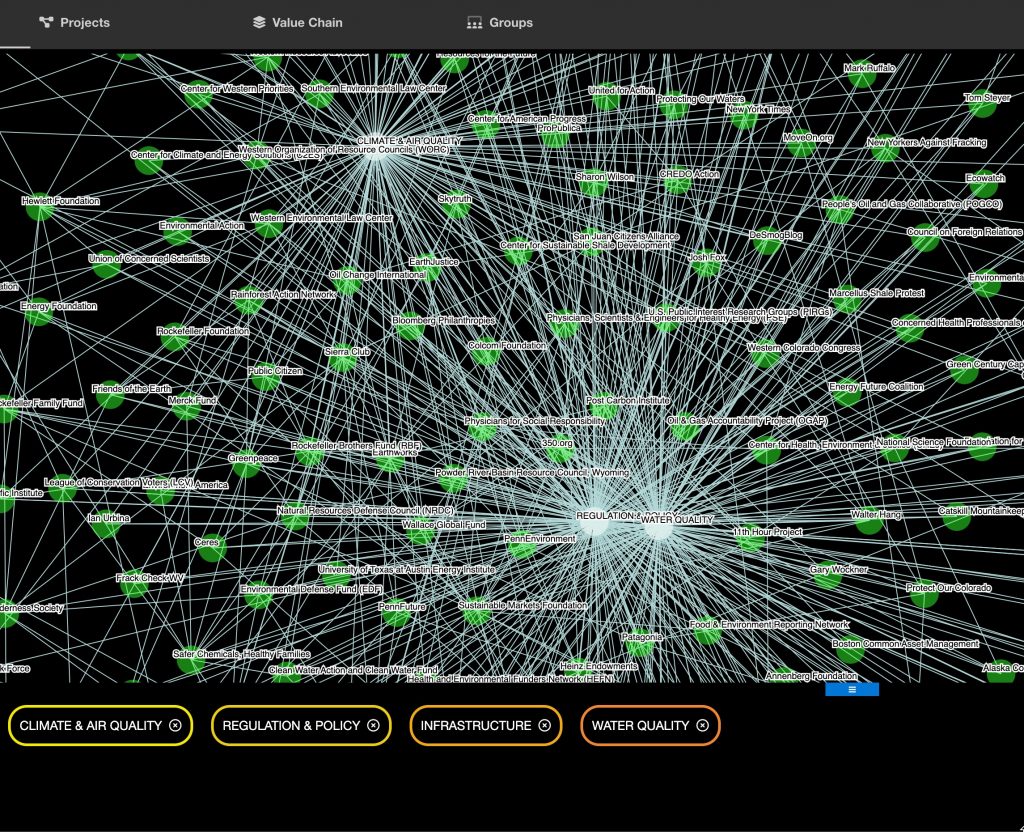Click the Frack Check WV node

pos(134,584)
